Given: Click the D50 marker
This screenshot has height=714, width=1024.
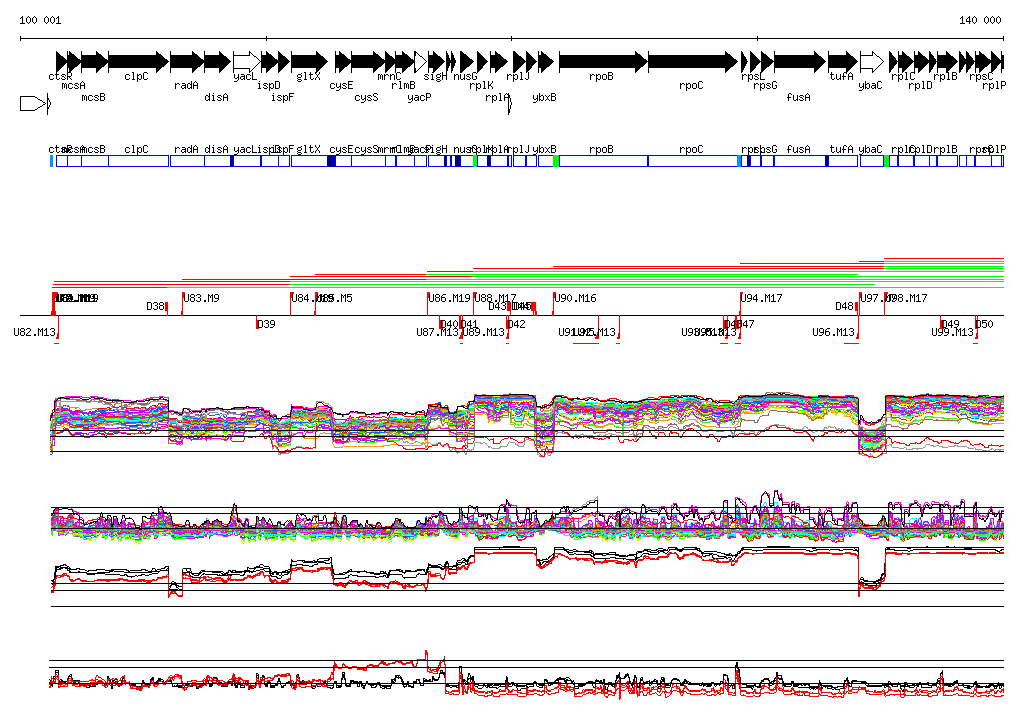Looking at the screenshot, I should pos(984,324).
